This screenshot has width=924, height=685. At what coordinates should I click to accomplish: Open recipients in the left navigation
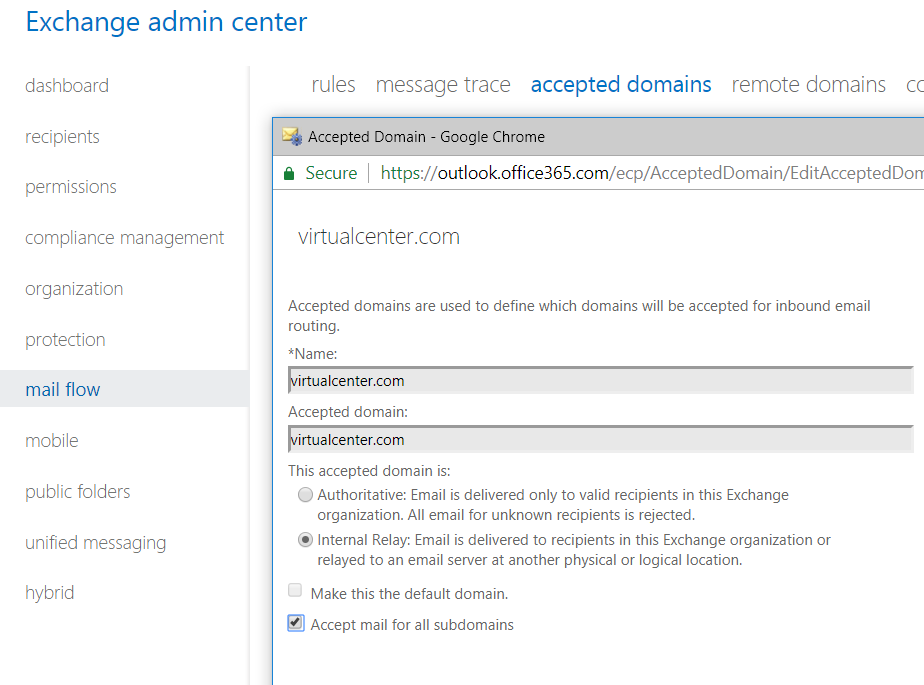(62, 137)
